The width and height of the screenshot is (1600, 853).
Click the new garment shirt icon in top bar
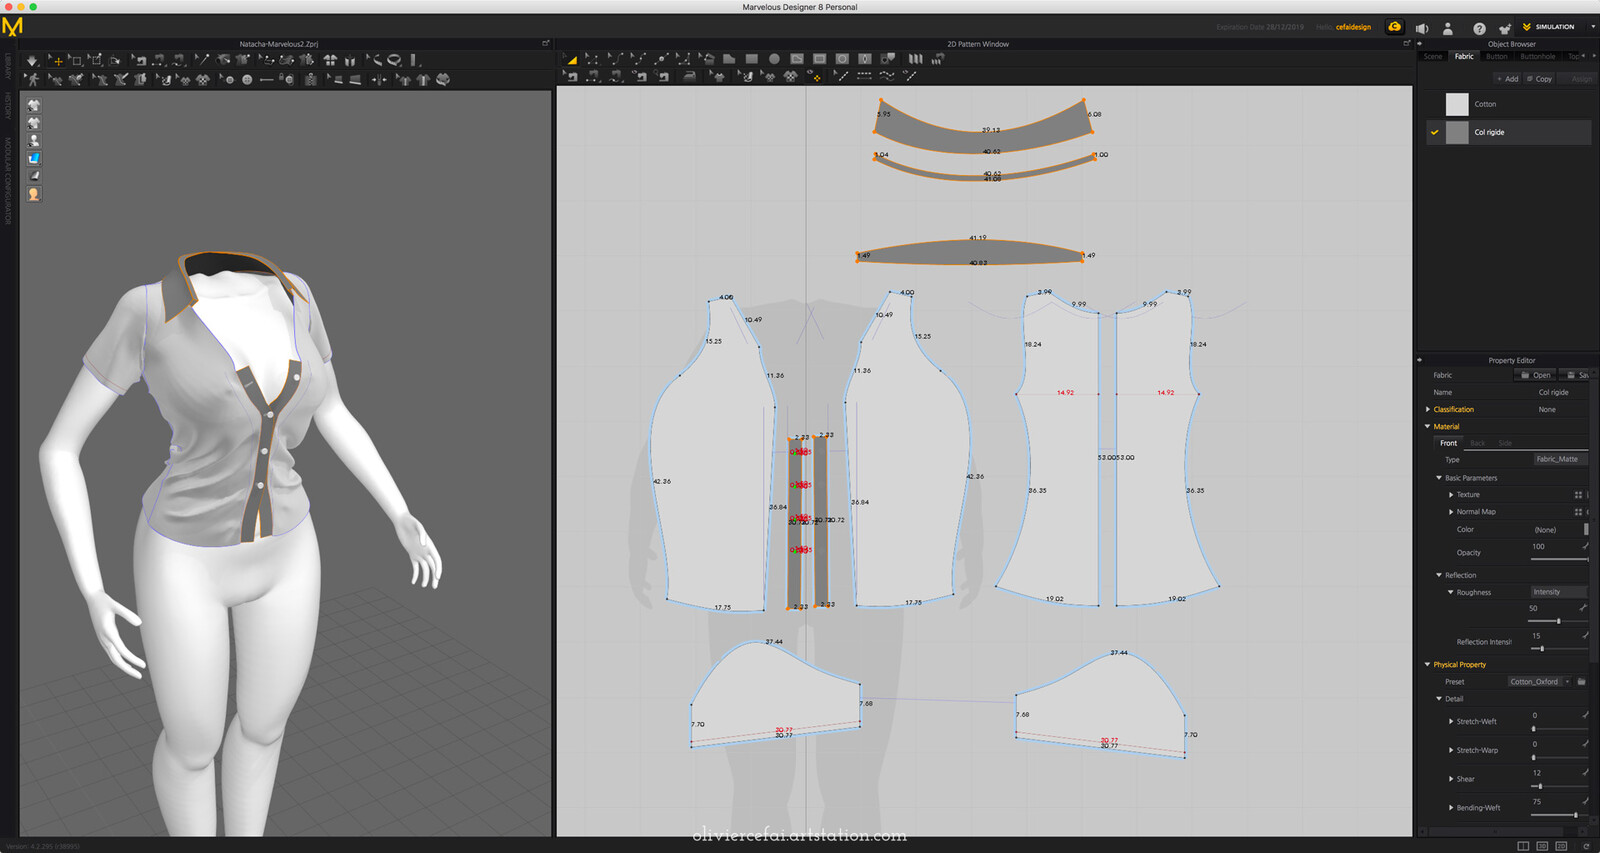coord(1504,28)
